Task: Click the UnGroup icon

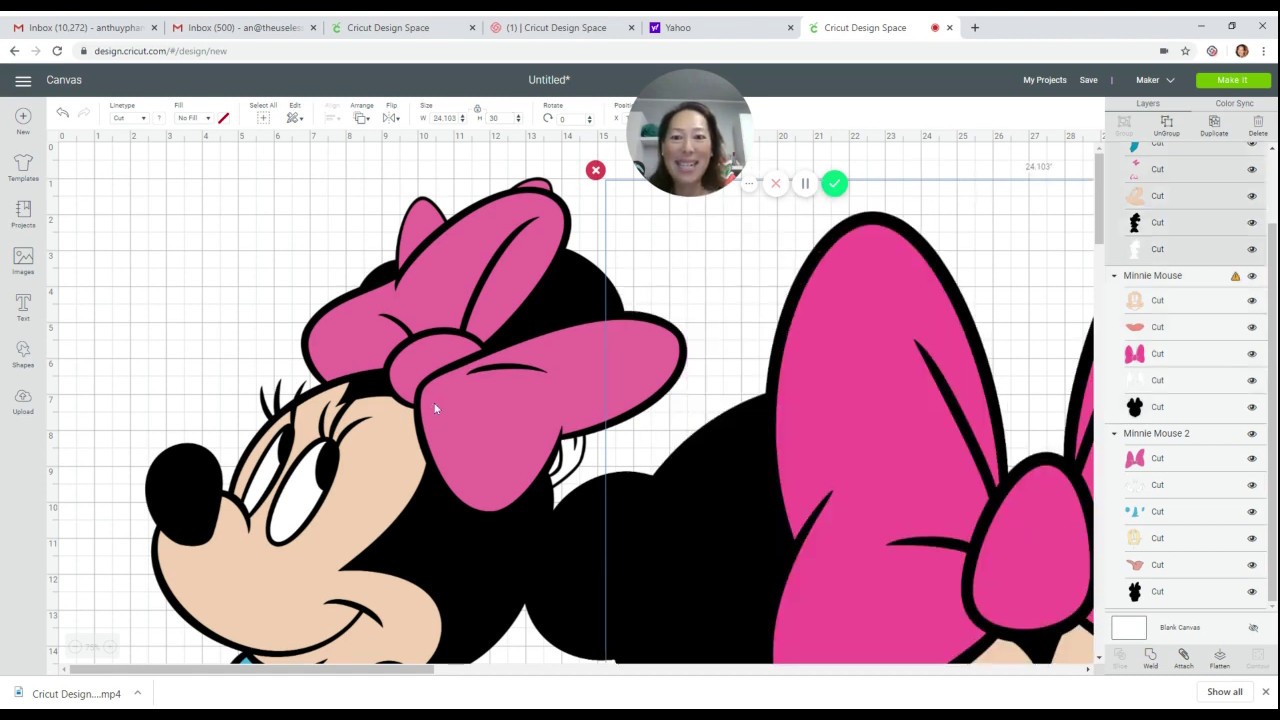Action: pyautogui.click(x=1166, y=126)
